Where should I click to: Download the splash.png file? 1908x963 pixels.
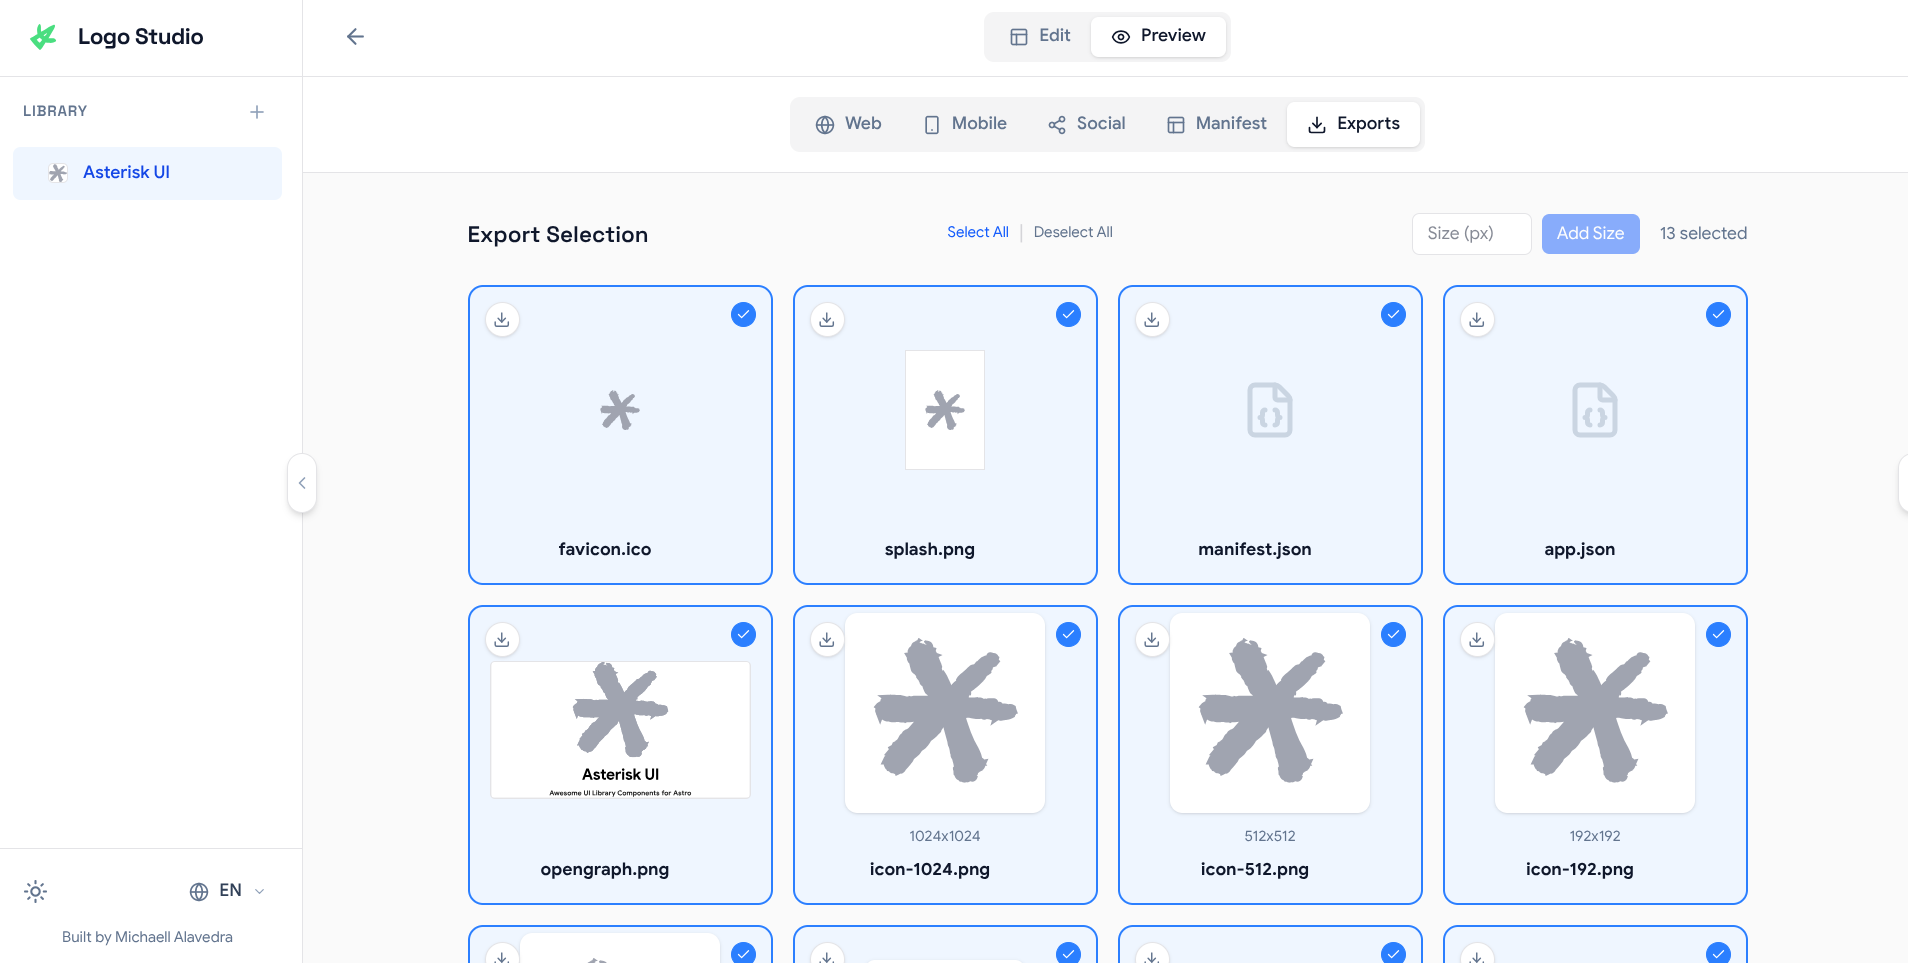coord(827,320)
